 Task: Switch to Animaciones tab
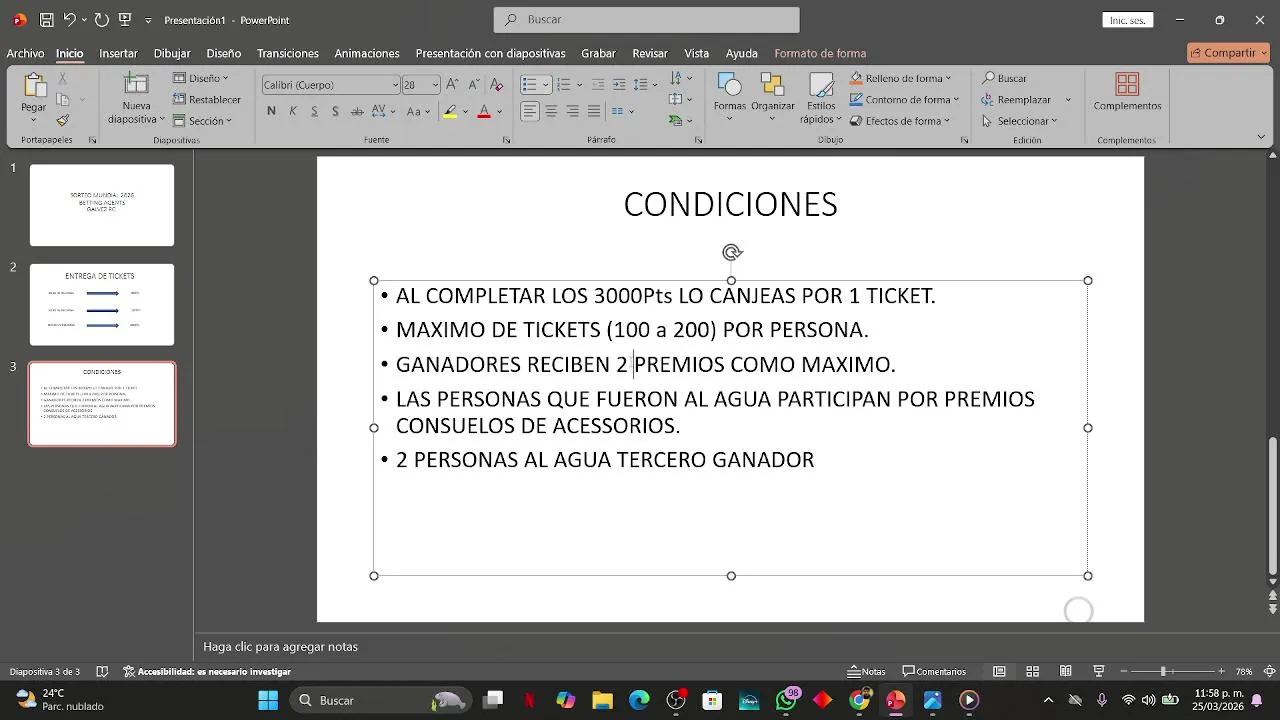click(367, 53)
